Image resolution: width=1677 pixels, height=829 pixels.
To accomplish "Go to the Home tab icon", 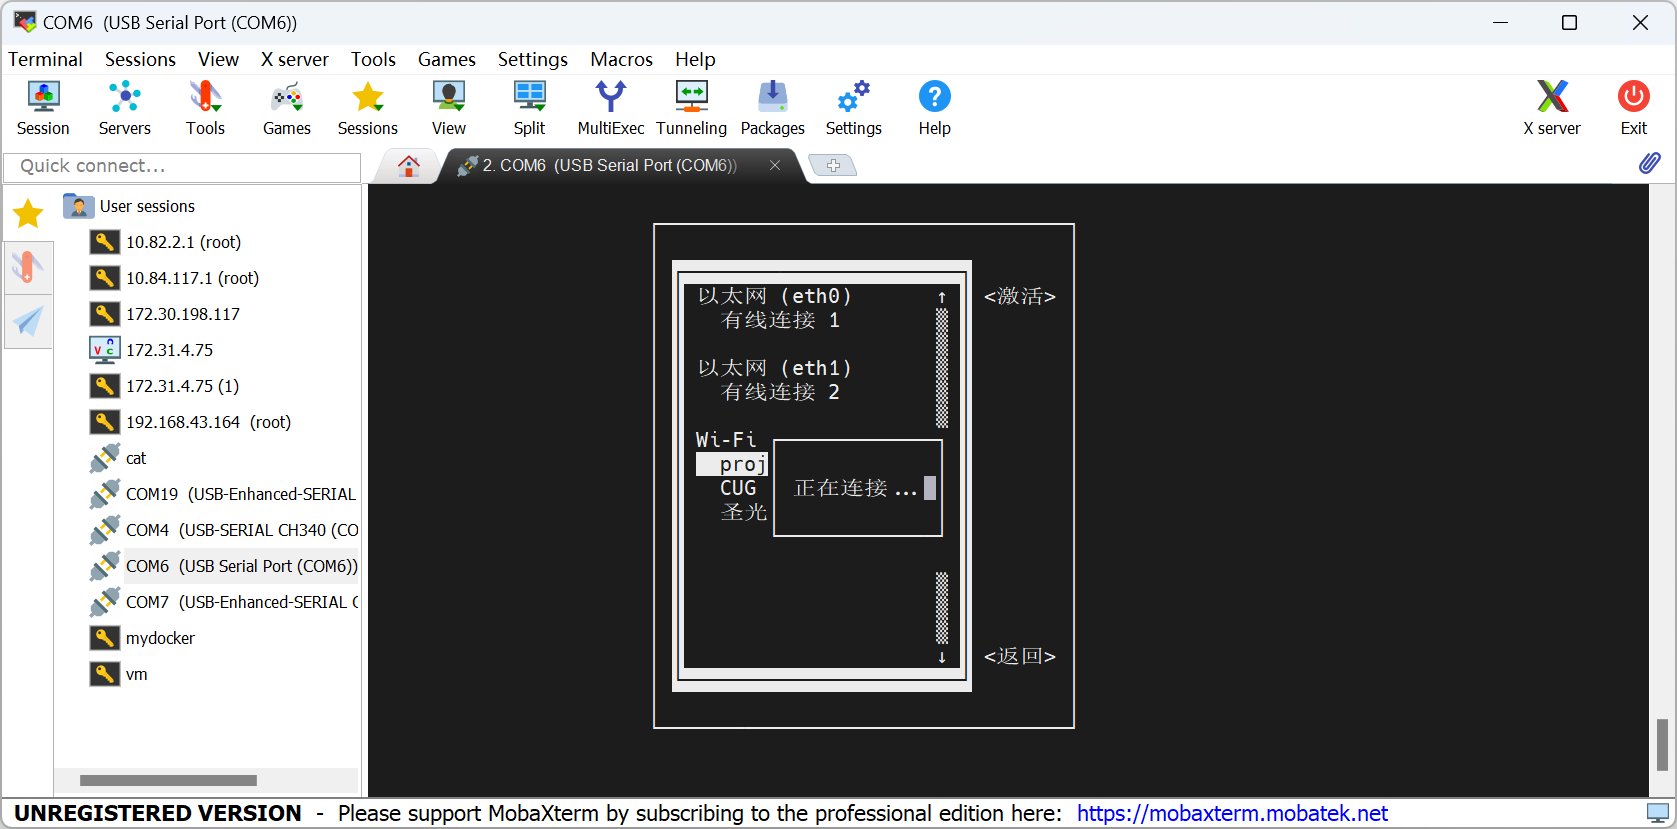I will point(408,166).
